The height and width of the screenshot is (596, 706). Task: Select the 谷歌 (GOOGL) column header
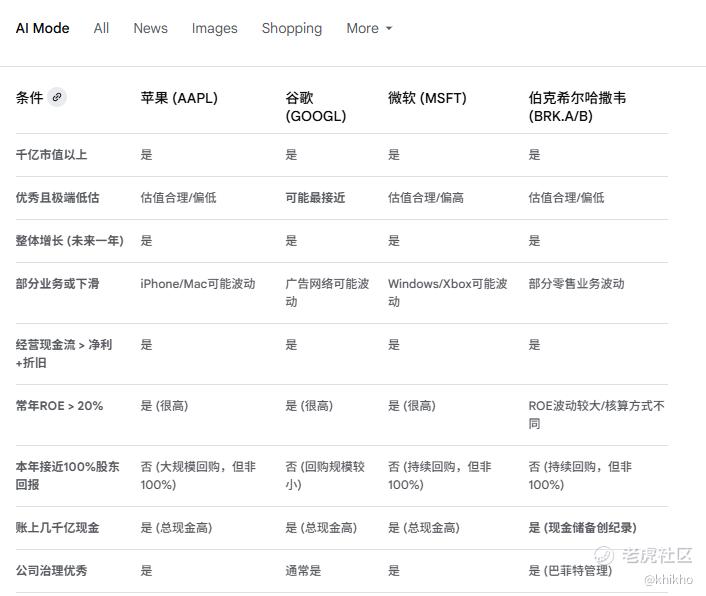click(x=316, y=107)
